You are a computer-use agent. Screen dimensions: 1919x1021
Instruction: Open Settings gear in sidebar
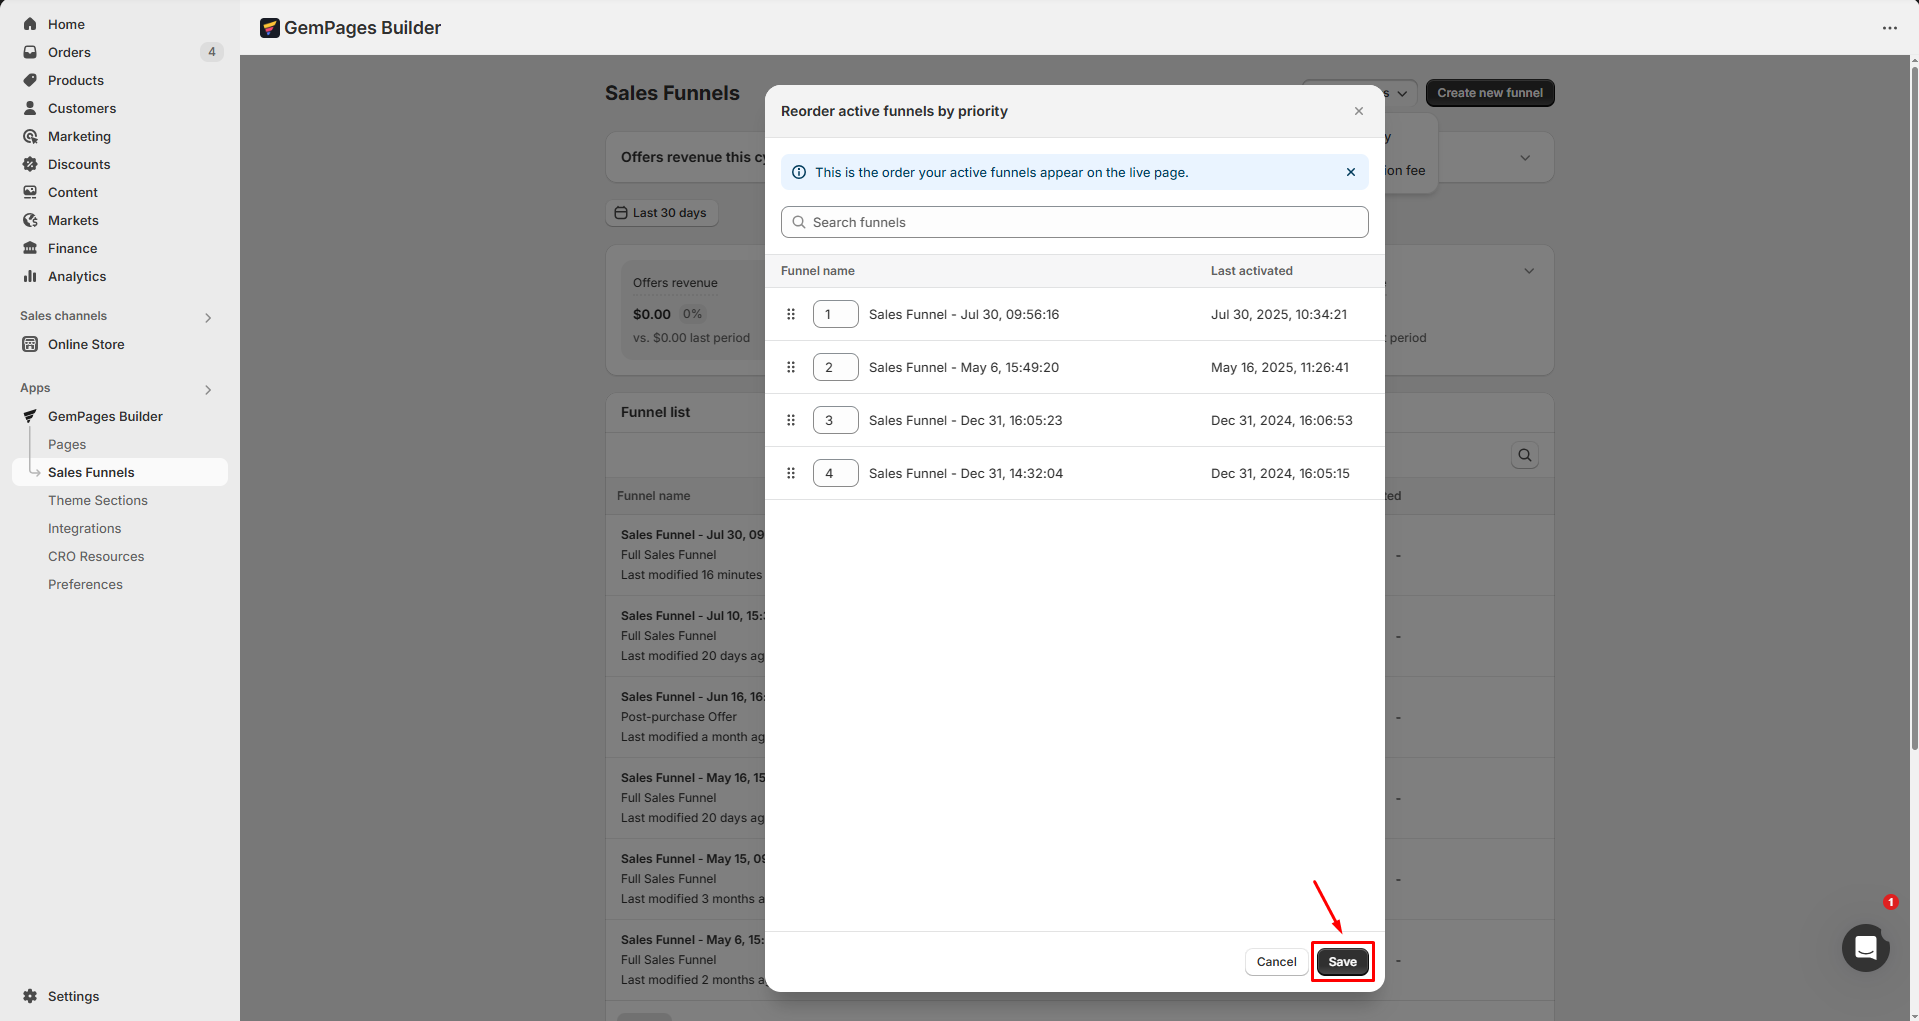[x=30, y=996]
